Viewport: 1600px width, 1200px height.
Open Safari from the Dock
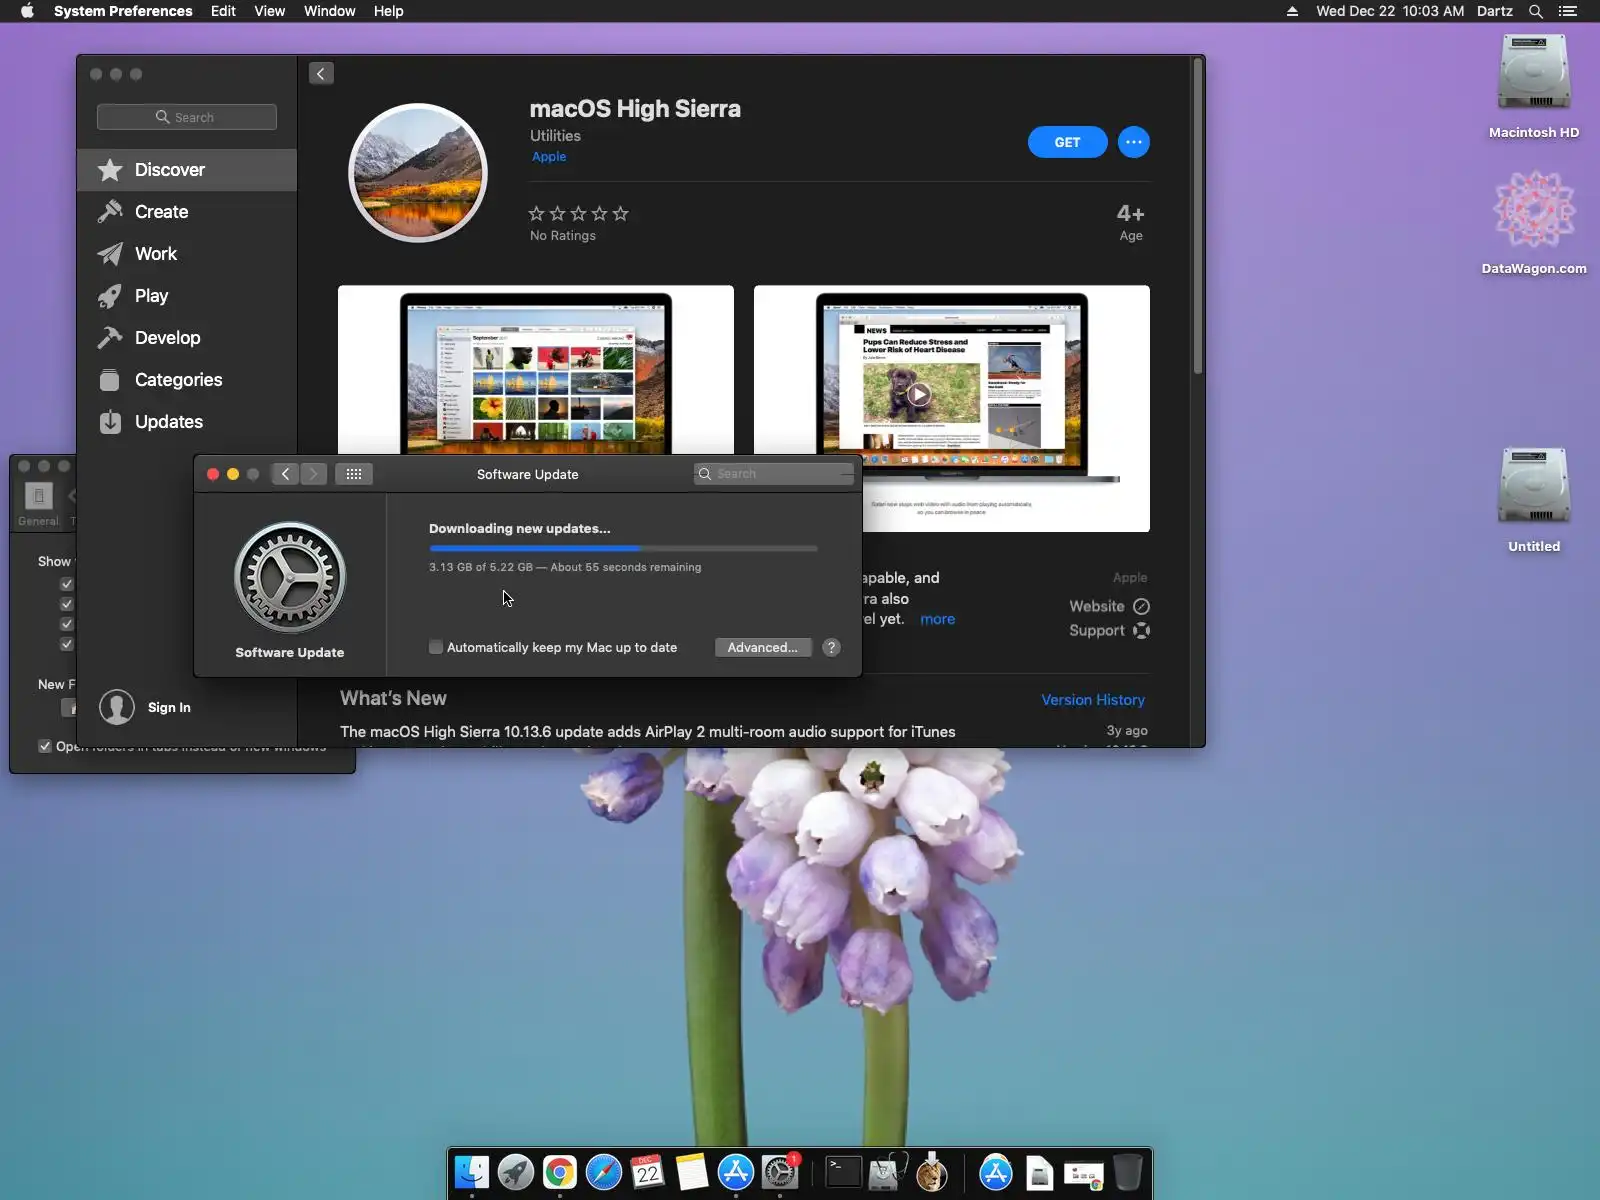604,1172
